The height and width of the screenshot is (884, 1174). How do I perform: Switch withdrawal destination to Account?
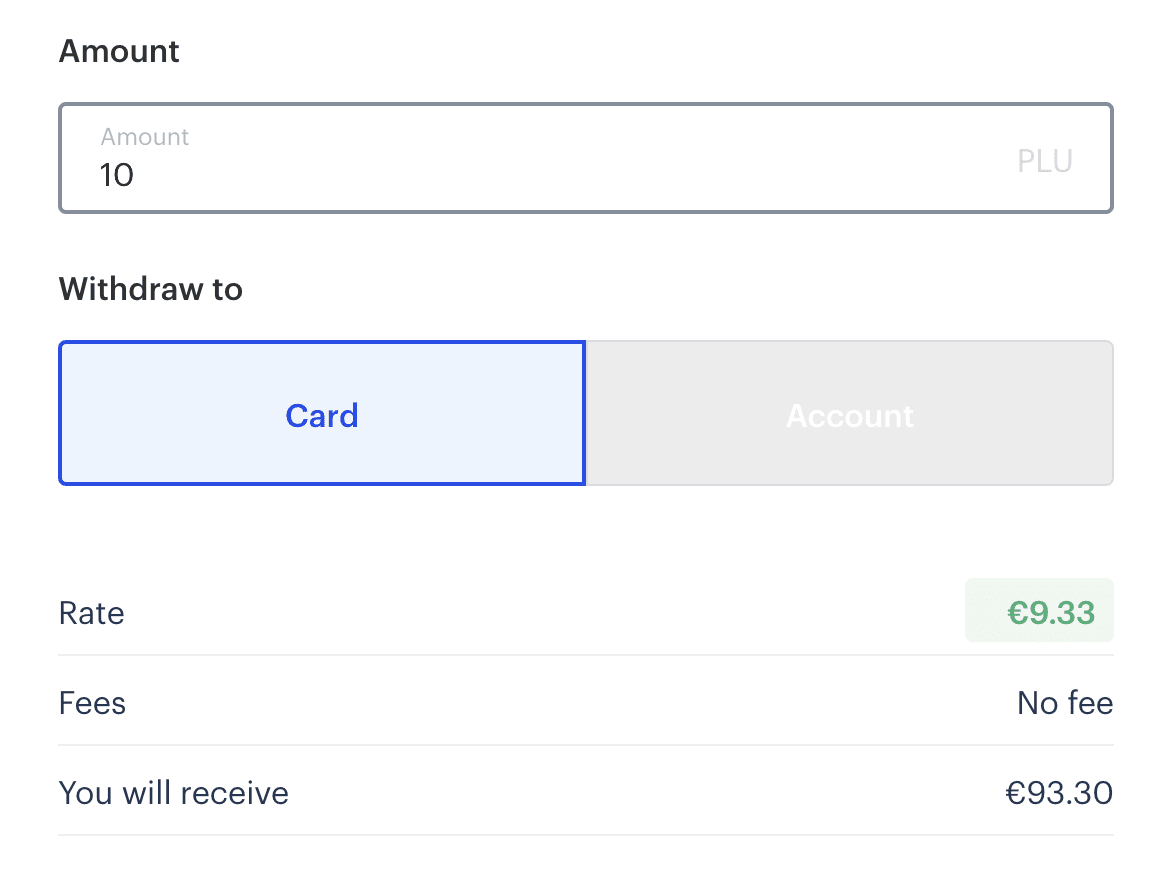click(849, 415)
